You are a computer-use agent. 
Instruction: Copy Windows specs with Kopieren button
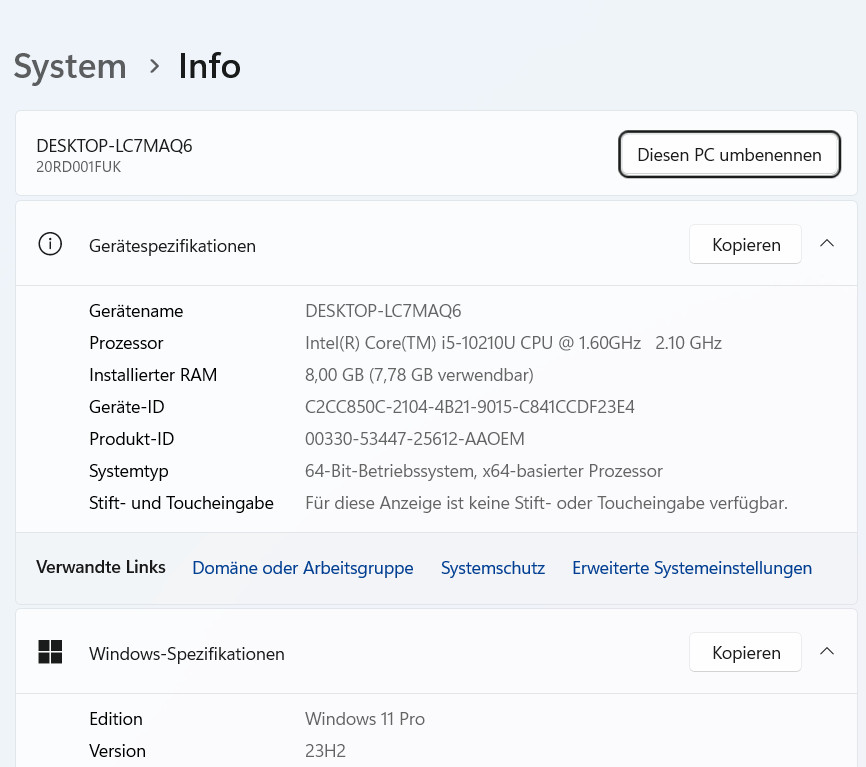[x=745, y=652]
